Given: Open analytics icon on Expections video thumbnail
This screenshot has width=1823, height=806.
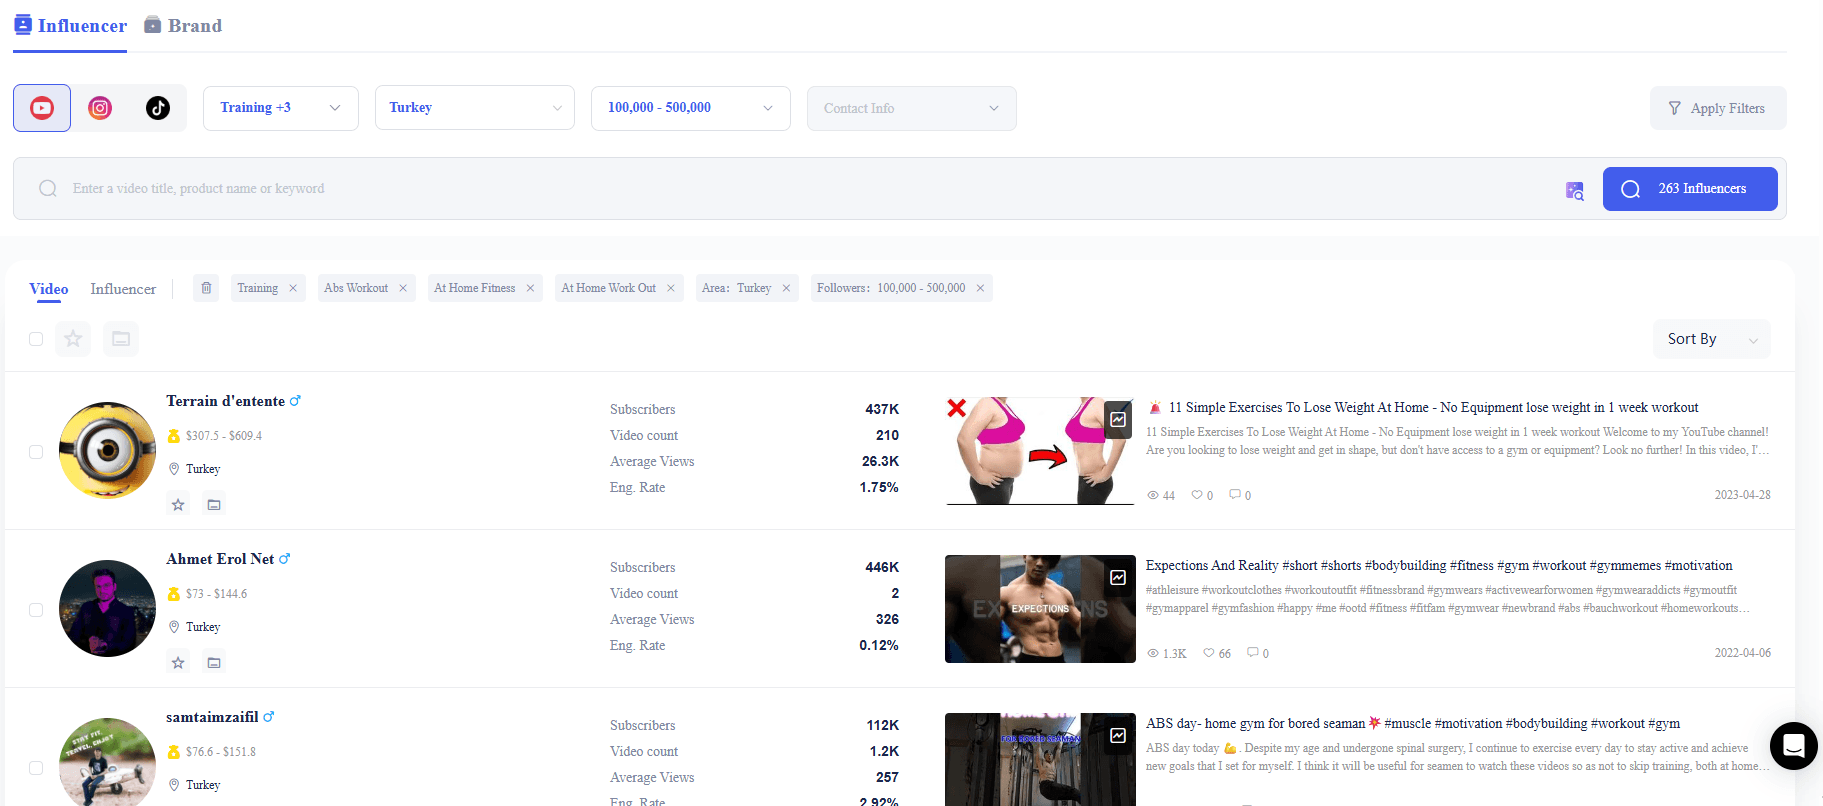Looking at the screenshot, I should click(1118, 578).
